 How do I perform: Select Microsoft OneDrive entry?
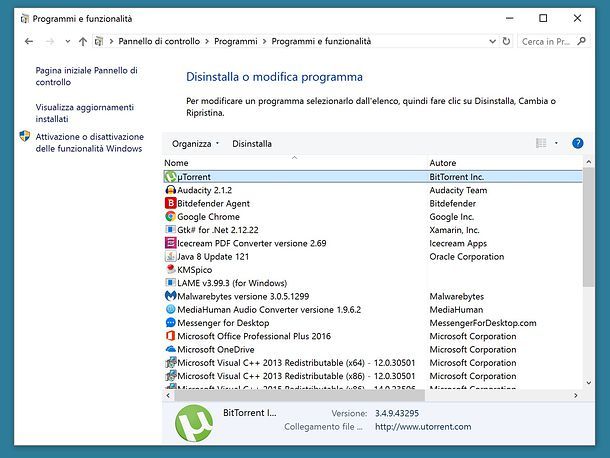(216, 349)
